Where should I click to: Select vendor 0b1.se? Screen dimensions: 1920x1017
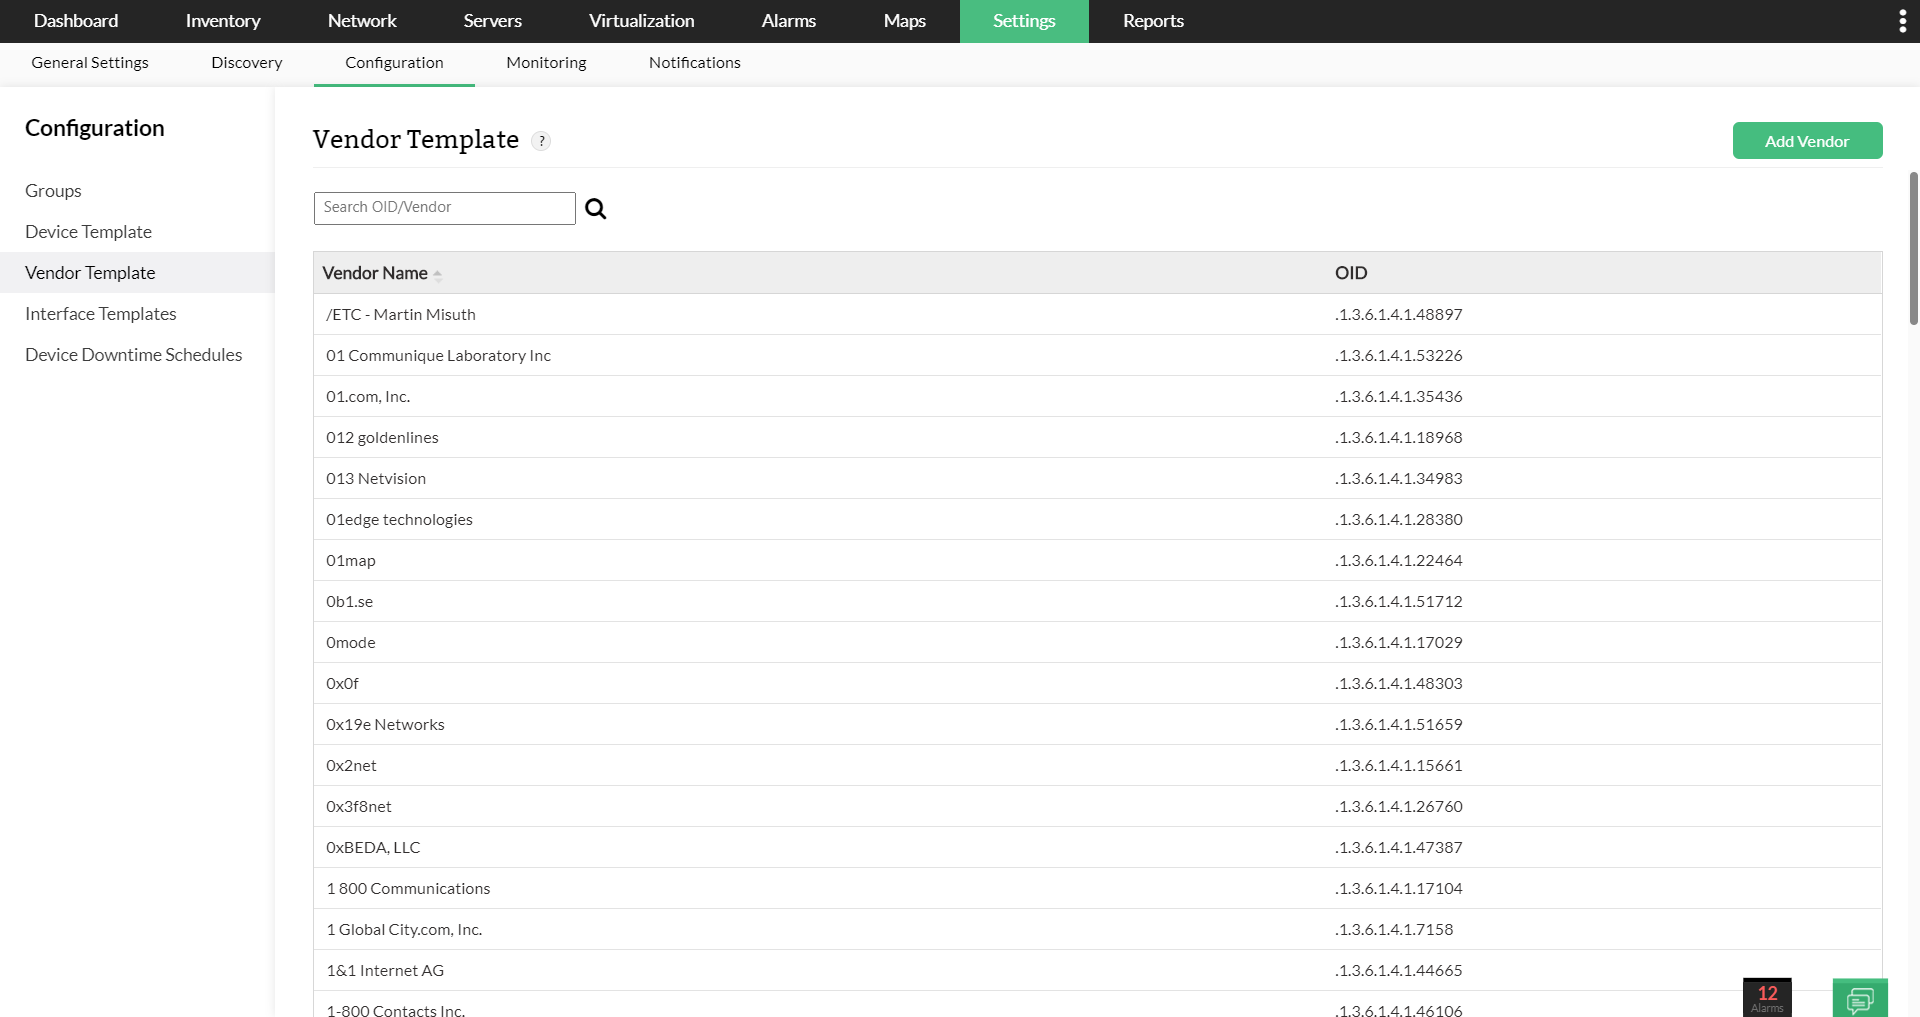point(349,602)
